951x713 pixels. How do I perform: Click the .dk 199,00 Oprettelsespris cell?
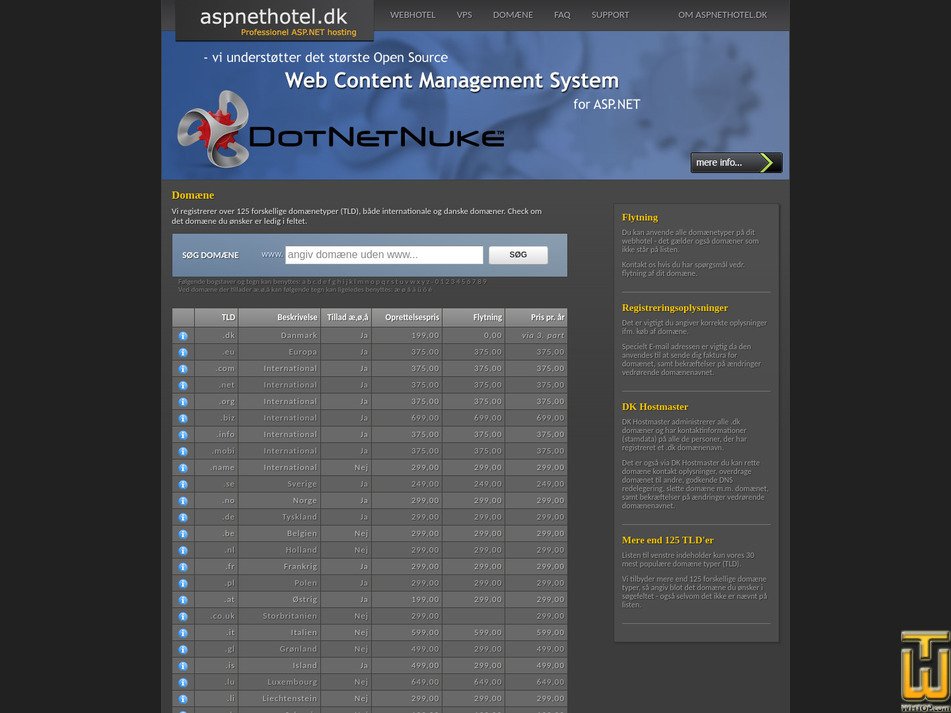(407, 335)
